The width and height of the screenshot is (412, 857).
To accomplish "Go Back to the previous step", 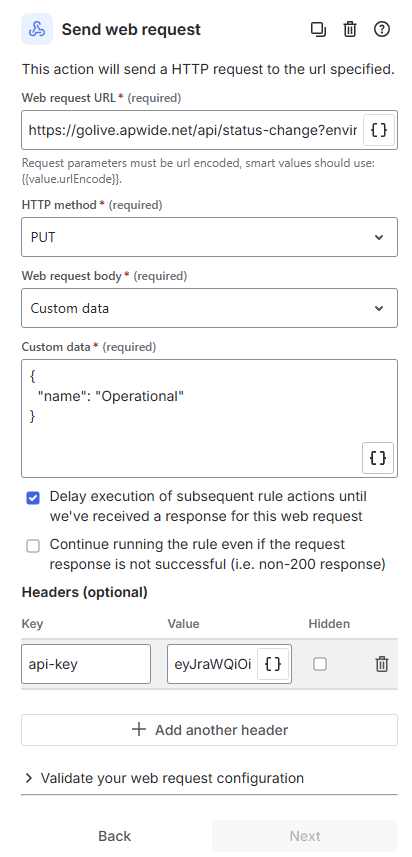I will coord(114,836).
